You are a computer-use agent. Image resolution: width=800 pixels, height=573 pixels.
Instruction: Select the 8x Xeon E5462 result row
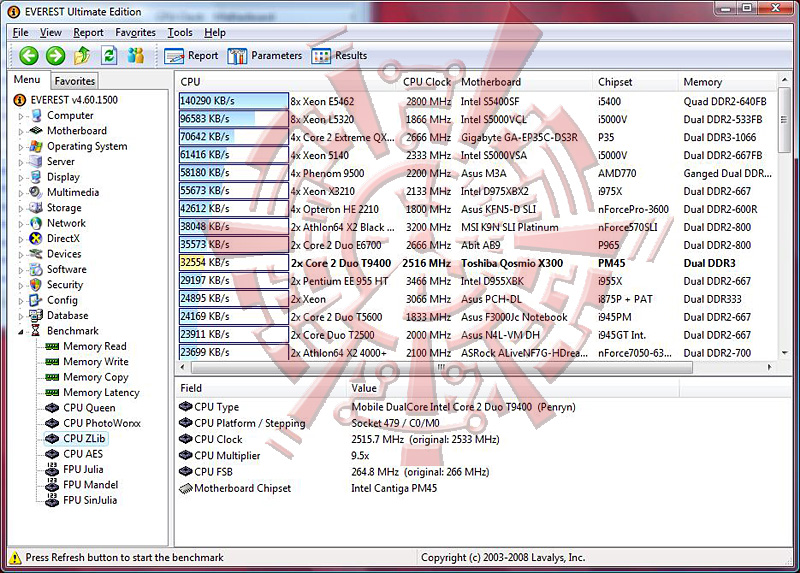[477, 101]
